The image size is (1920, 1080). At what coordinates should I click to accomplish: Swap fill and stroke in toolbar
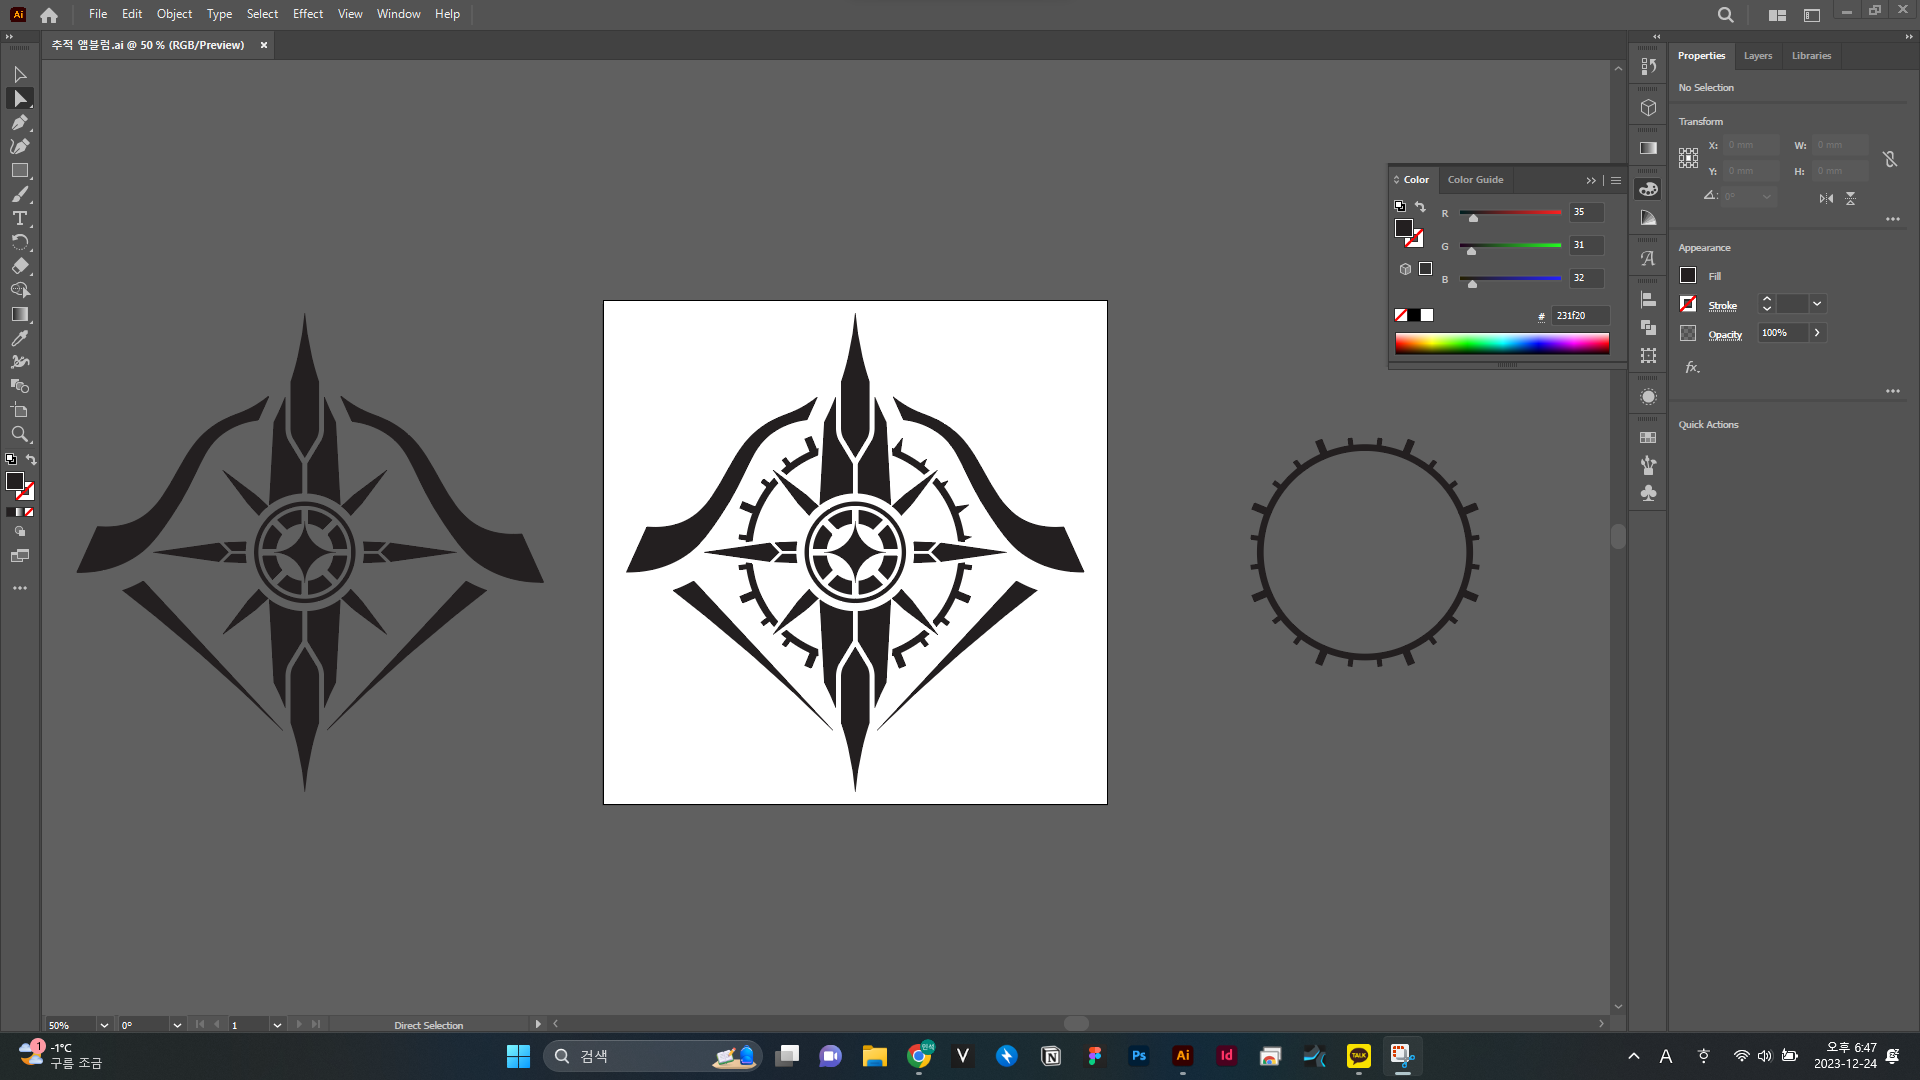pos(31,460)
